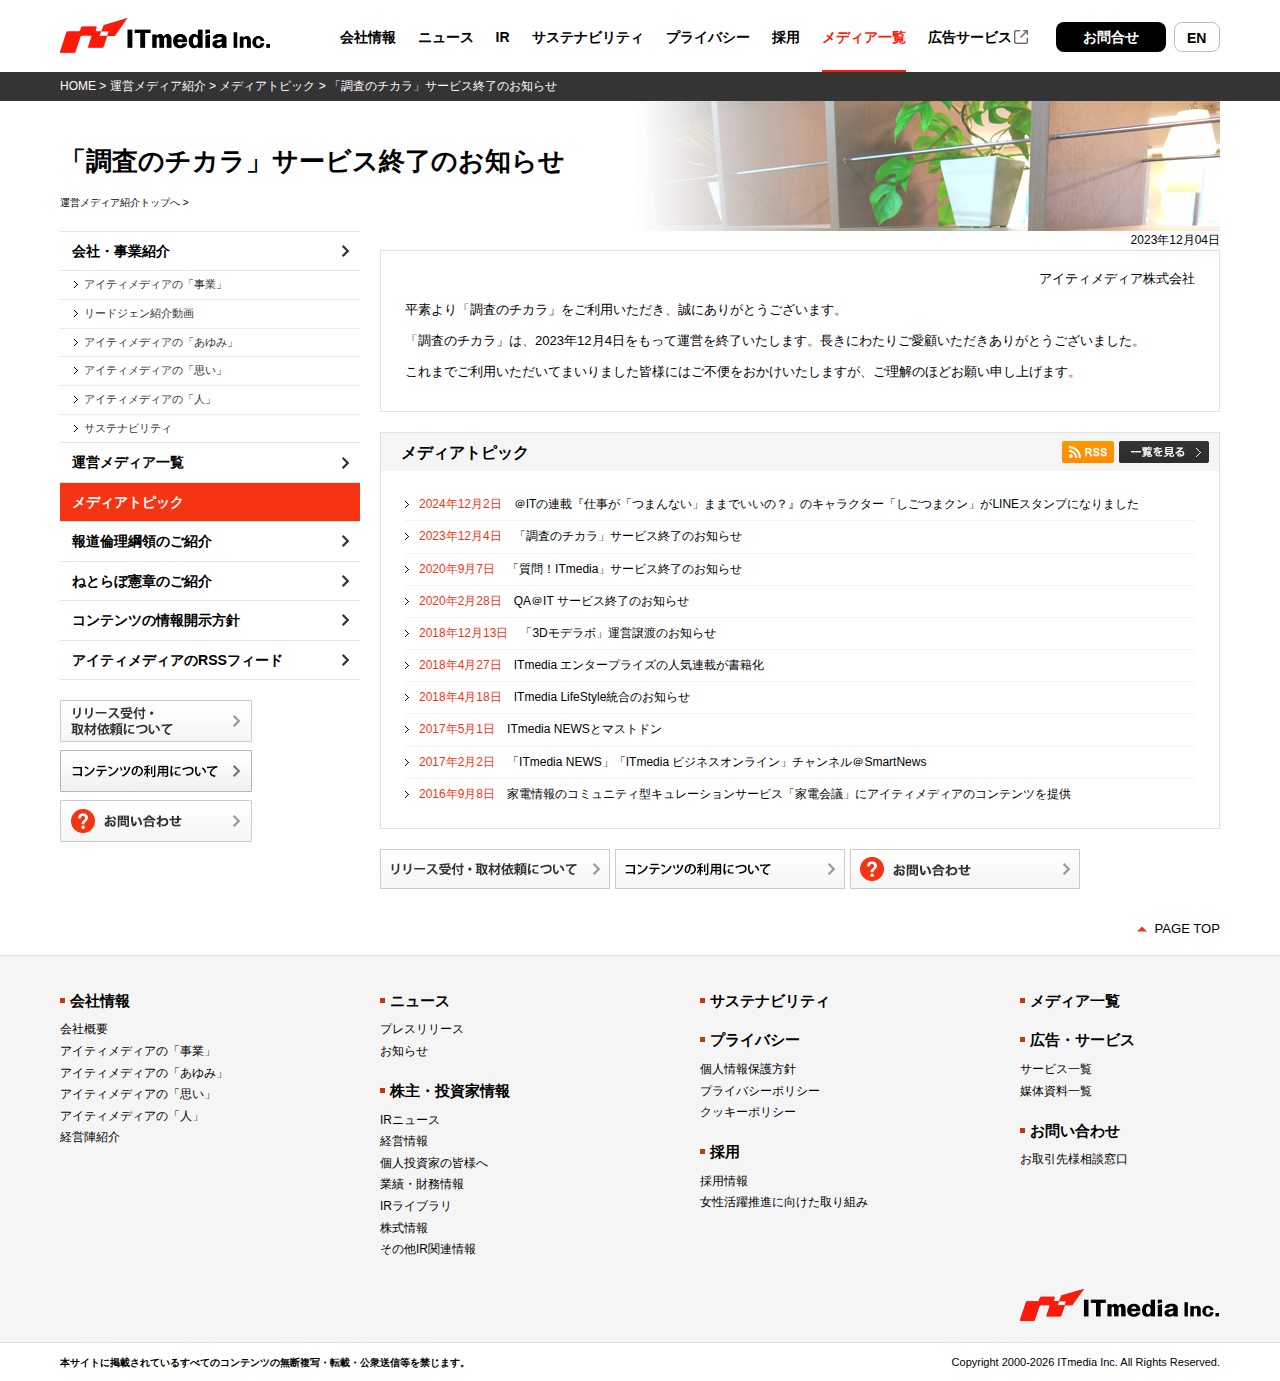
Task: Click the chevron next to 報道倫理綱領のご紹介
Action: pos(345,541)
